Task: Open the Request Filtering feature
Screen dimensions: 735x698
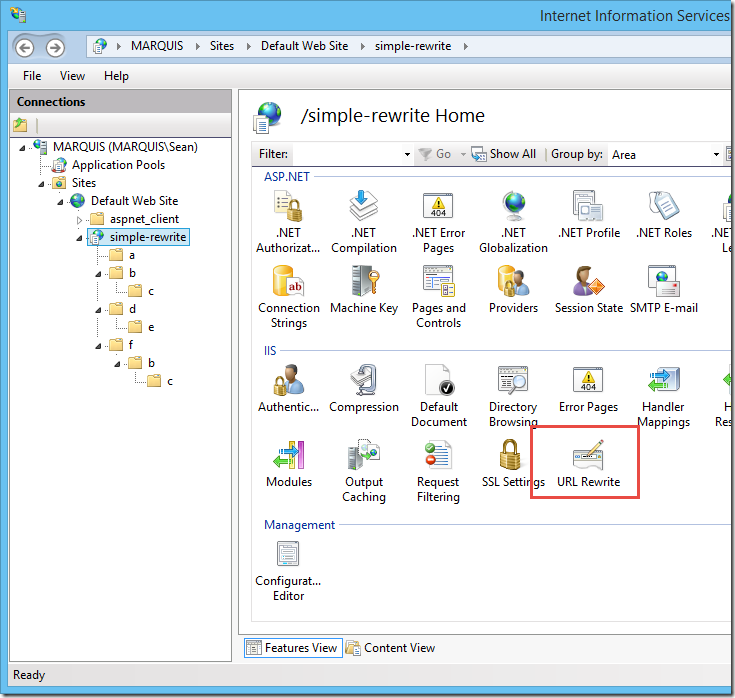Action: (x=438, y=471)
